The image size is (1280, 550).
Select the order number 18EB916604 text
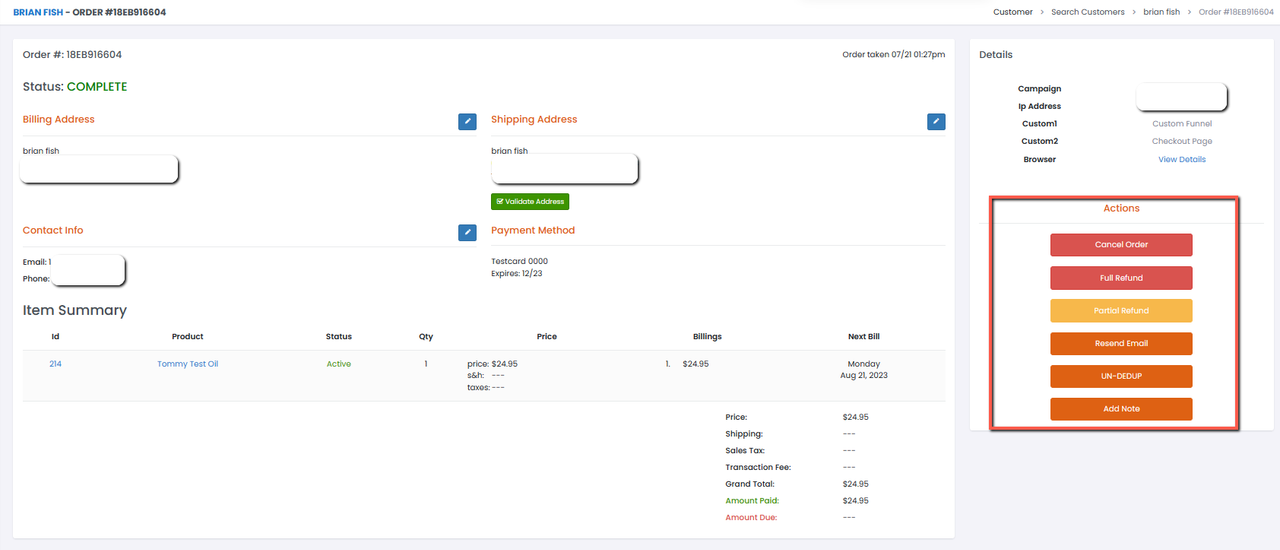(x=93, y=54)
